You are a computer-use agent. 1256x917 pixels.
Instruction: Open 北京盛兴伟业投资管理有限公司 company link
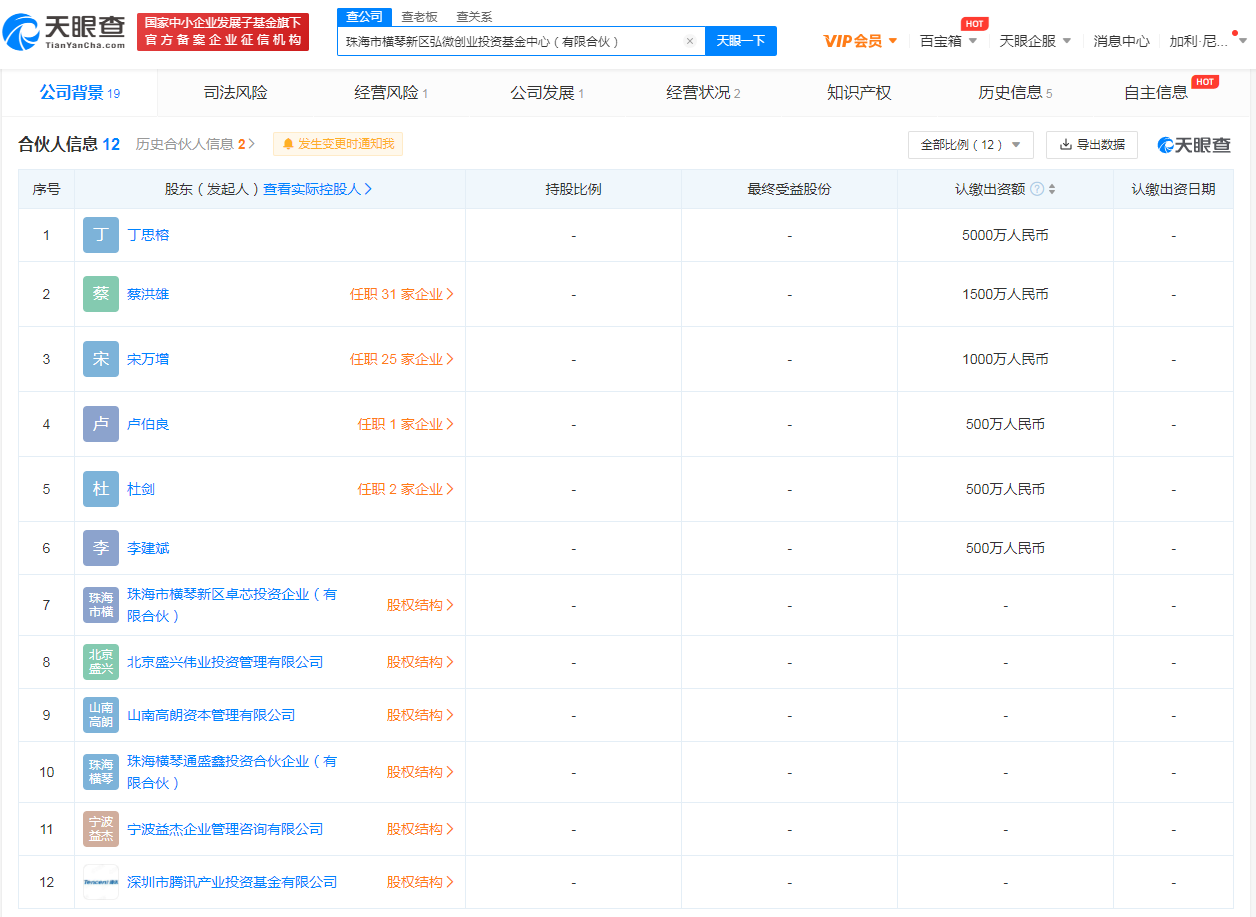tap(225, 662)
